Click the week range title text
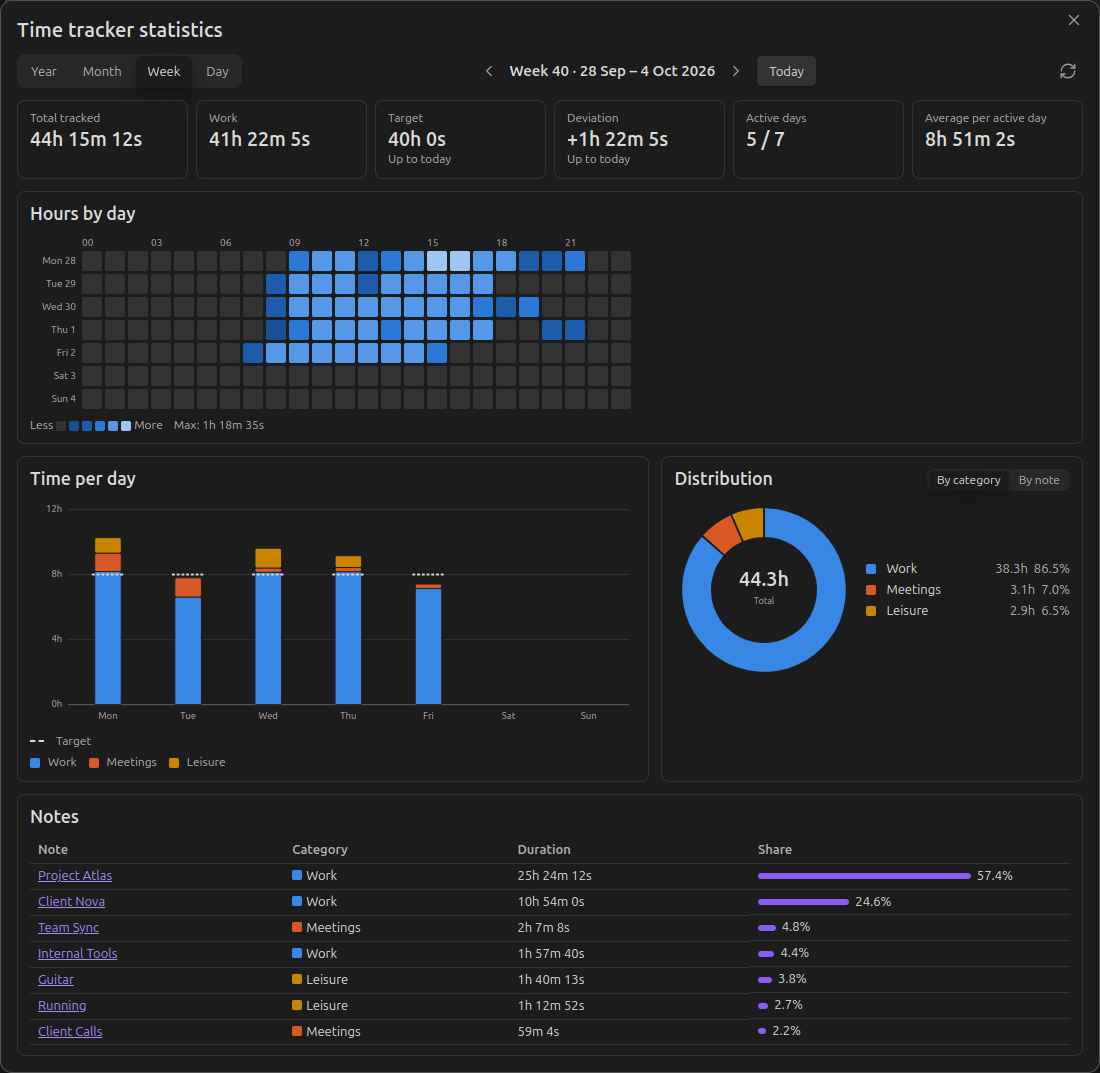1100x1073 pixels. [x=612, y=72]
